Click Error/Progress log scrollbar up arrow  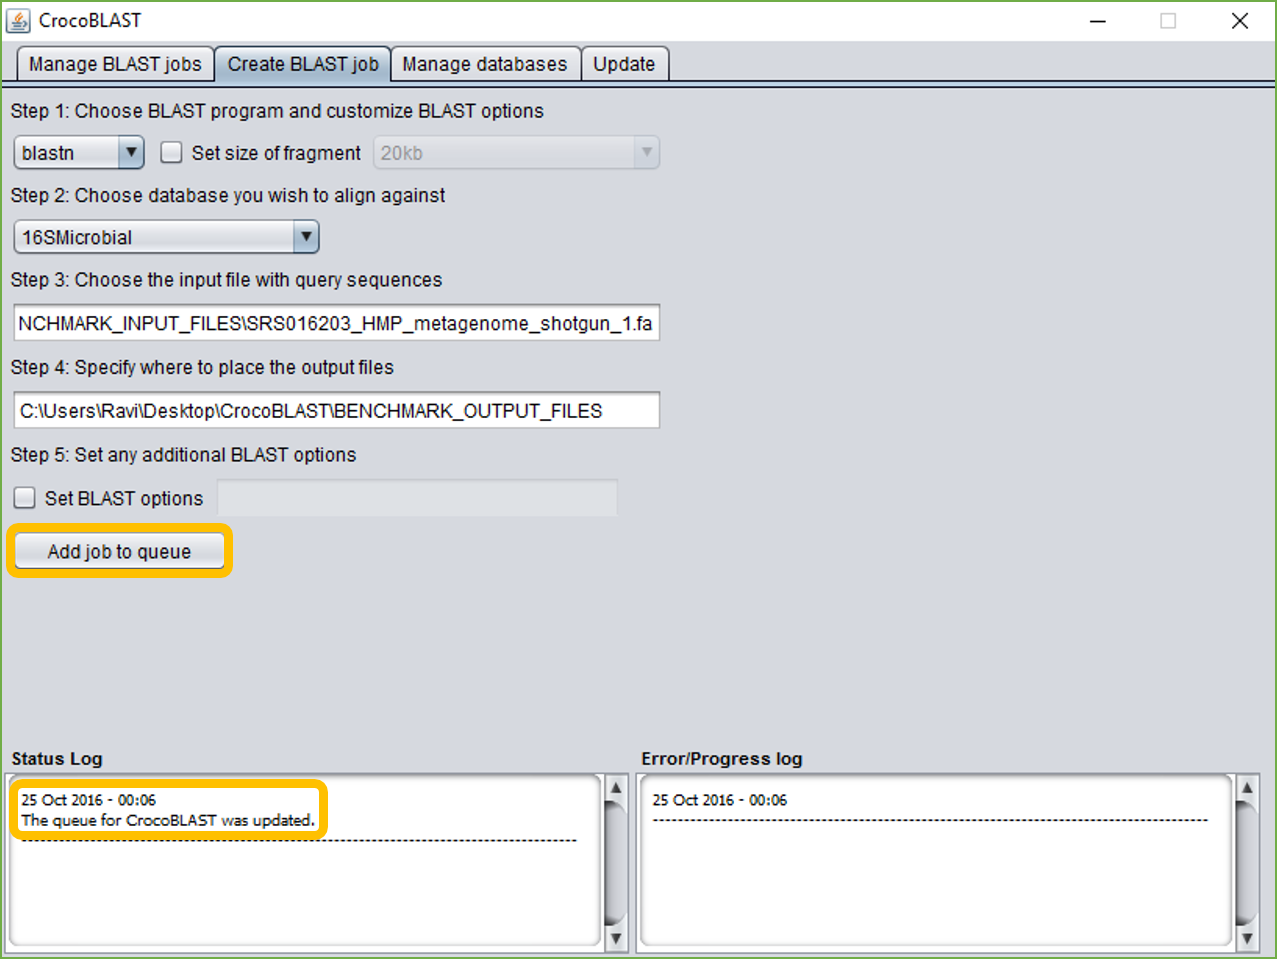tap(1247, 788)
